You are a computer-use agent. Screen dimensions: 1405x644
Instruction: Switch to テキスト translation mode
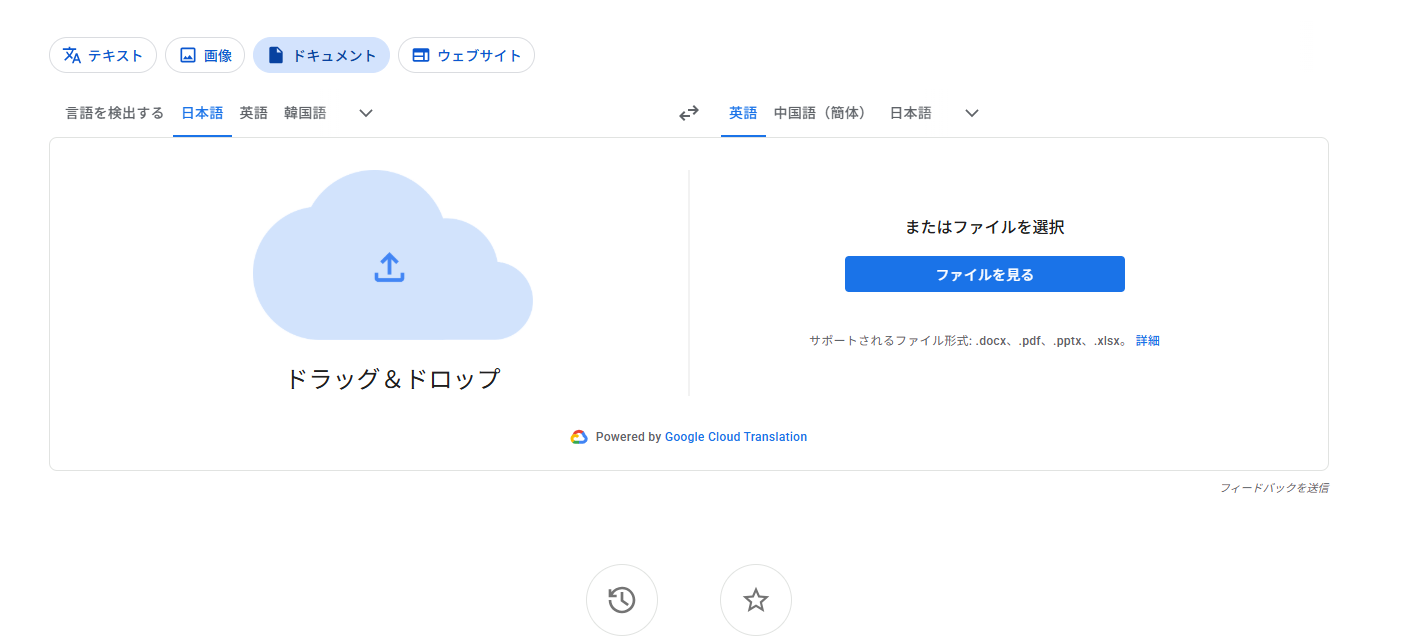pos(103,55)
